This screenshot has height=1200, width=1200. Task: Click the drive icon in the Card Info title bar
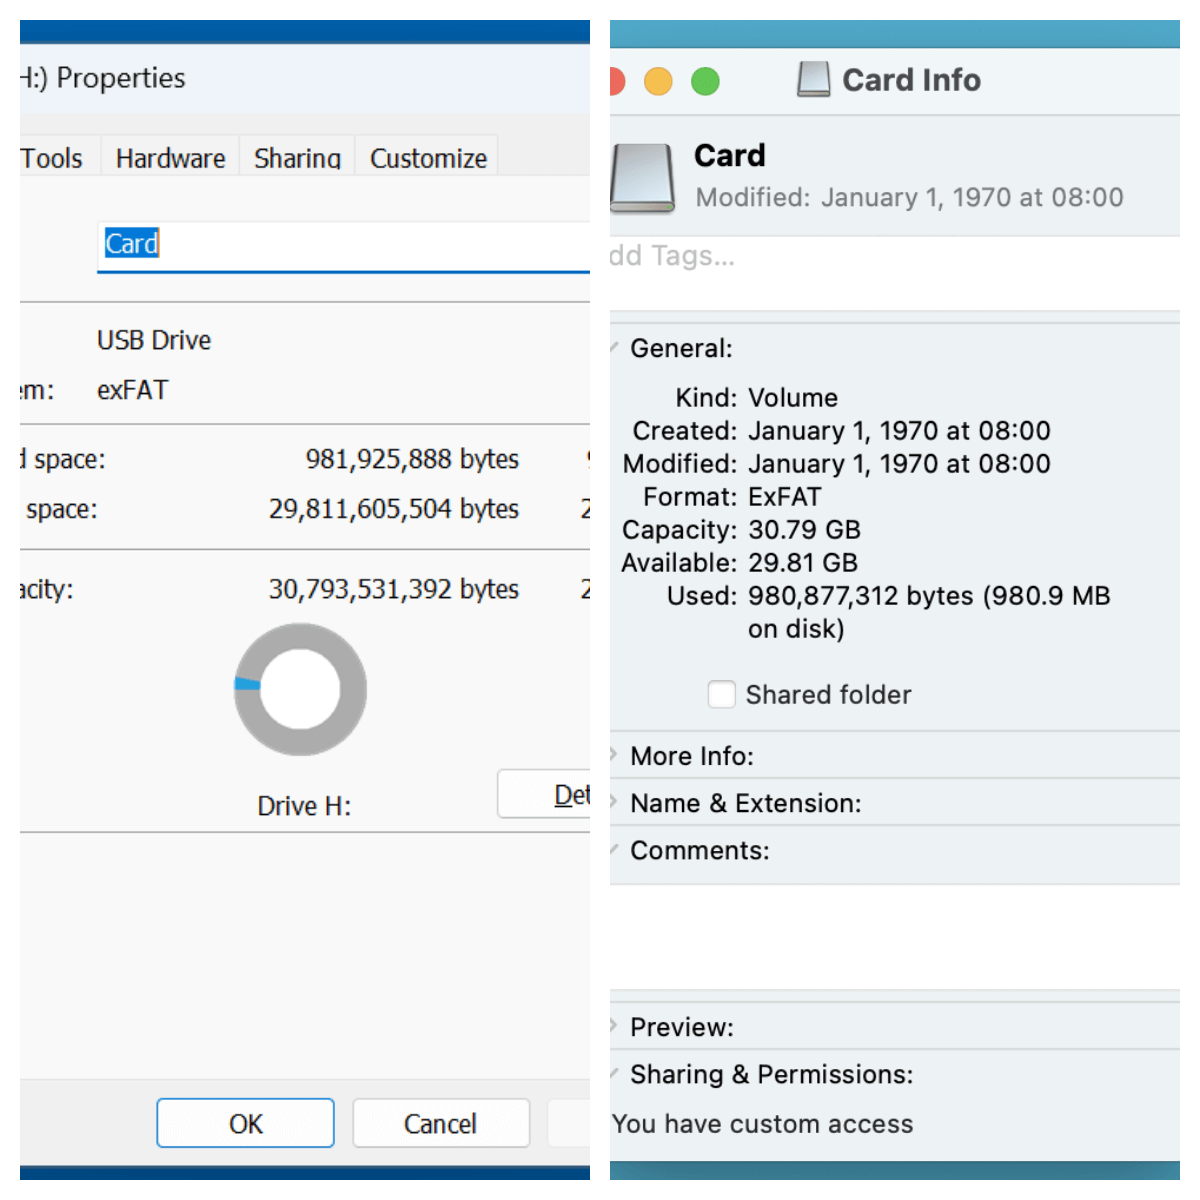pyautogui.click(x=813, y=79)
